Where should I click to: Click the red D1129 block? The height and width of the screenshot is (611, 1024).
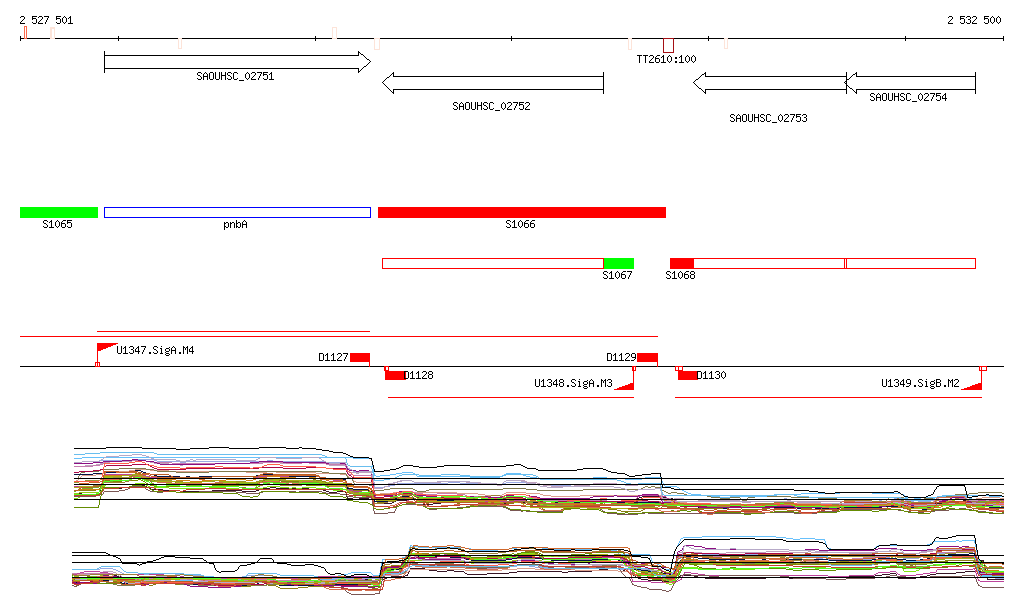tap(647, 358)
